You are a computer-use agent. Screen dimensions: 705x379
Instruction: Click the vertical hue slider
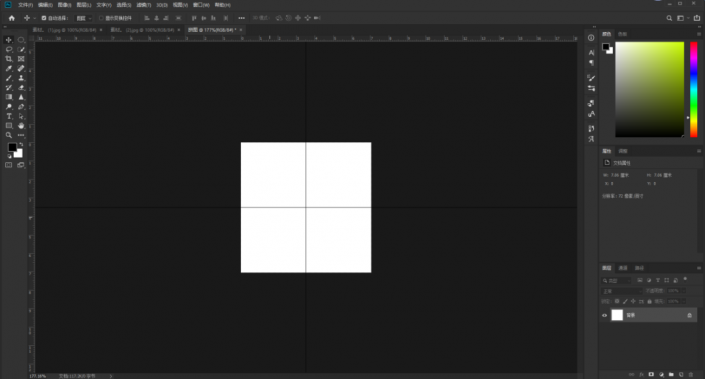click(694, 89)
